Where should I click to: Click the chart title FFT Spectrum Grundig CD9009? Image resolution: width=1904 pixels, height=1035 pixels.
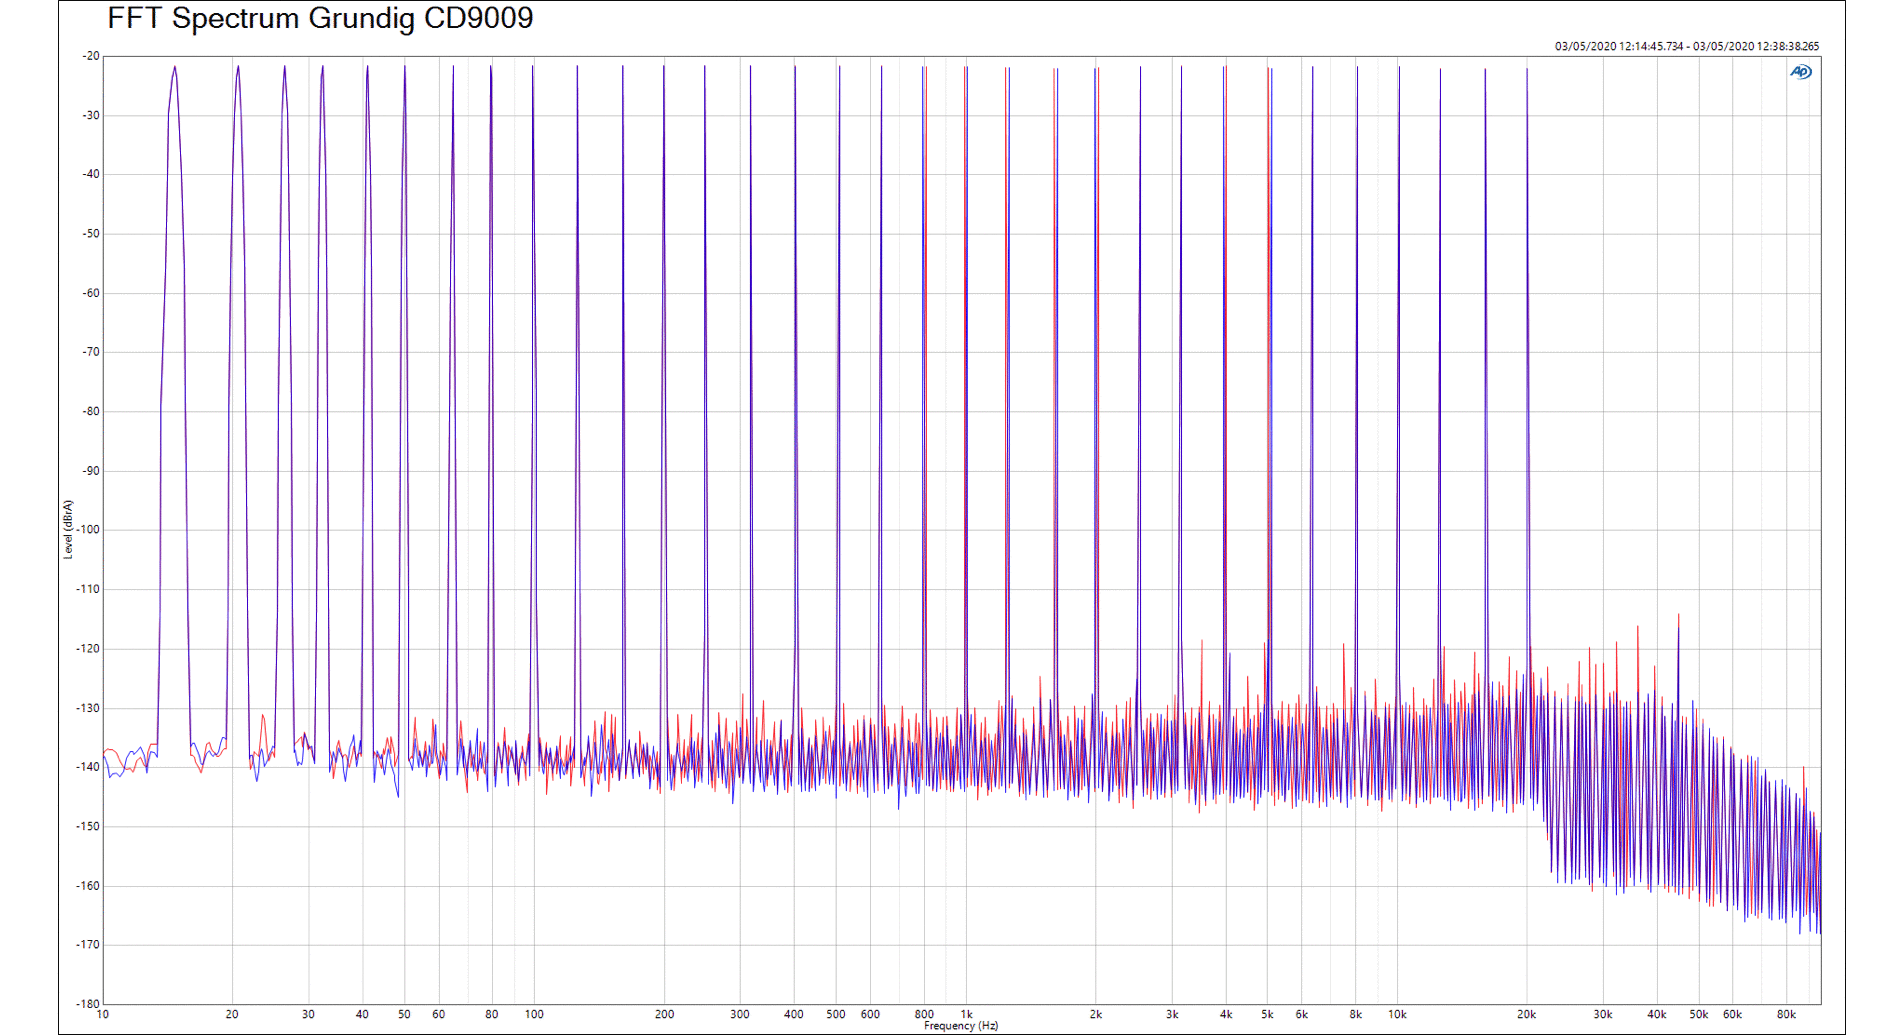pyautogui.click(x=320, y=18)
